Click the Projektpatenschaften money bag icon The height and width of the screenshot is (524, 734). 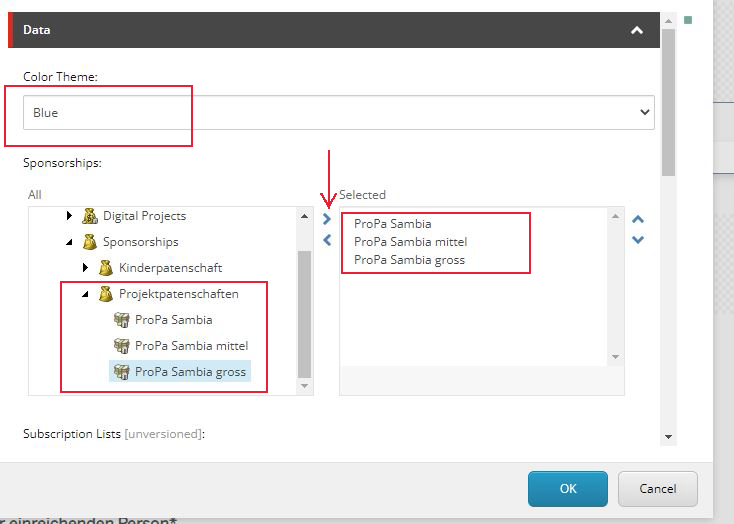point(106,294)
